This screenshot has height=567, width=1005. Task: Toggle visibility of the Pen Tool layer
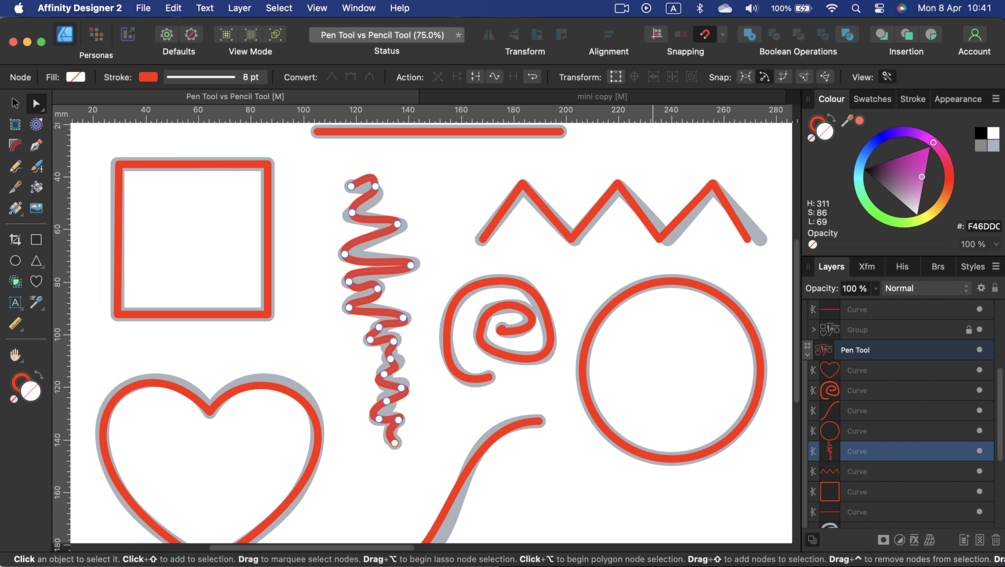[x=979, y=350]
